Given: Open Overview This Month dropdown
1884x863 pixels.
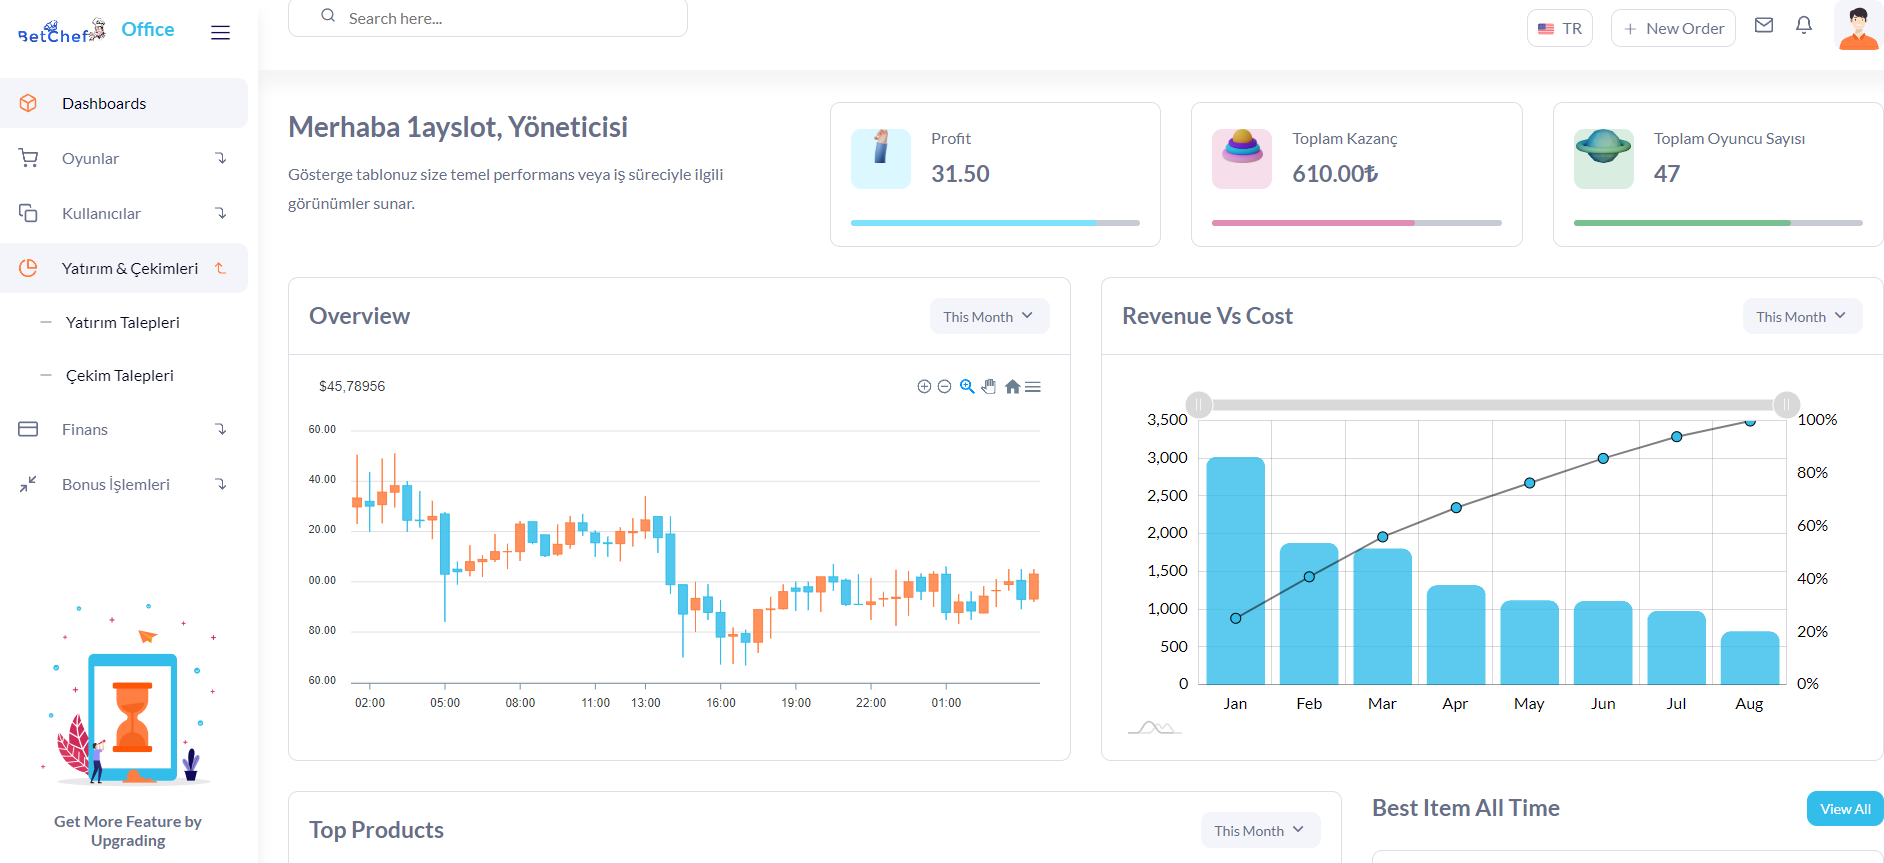Looking at the screenshot, I should pos(989,316).
